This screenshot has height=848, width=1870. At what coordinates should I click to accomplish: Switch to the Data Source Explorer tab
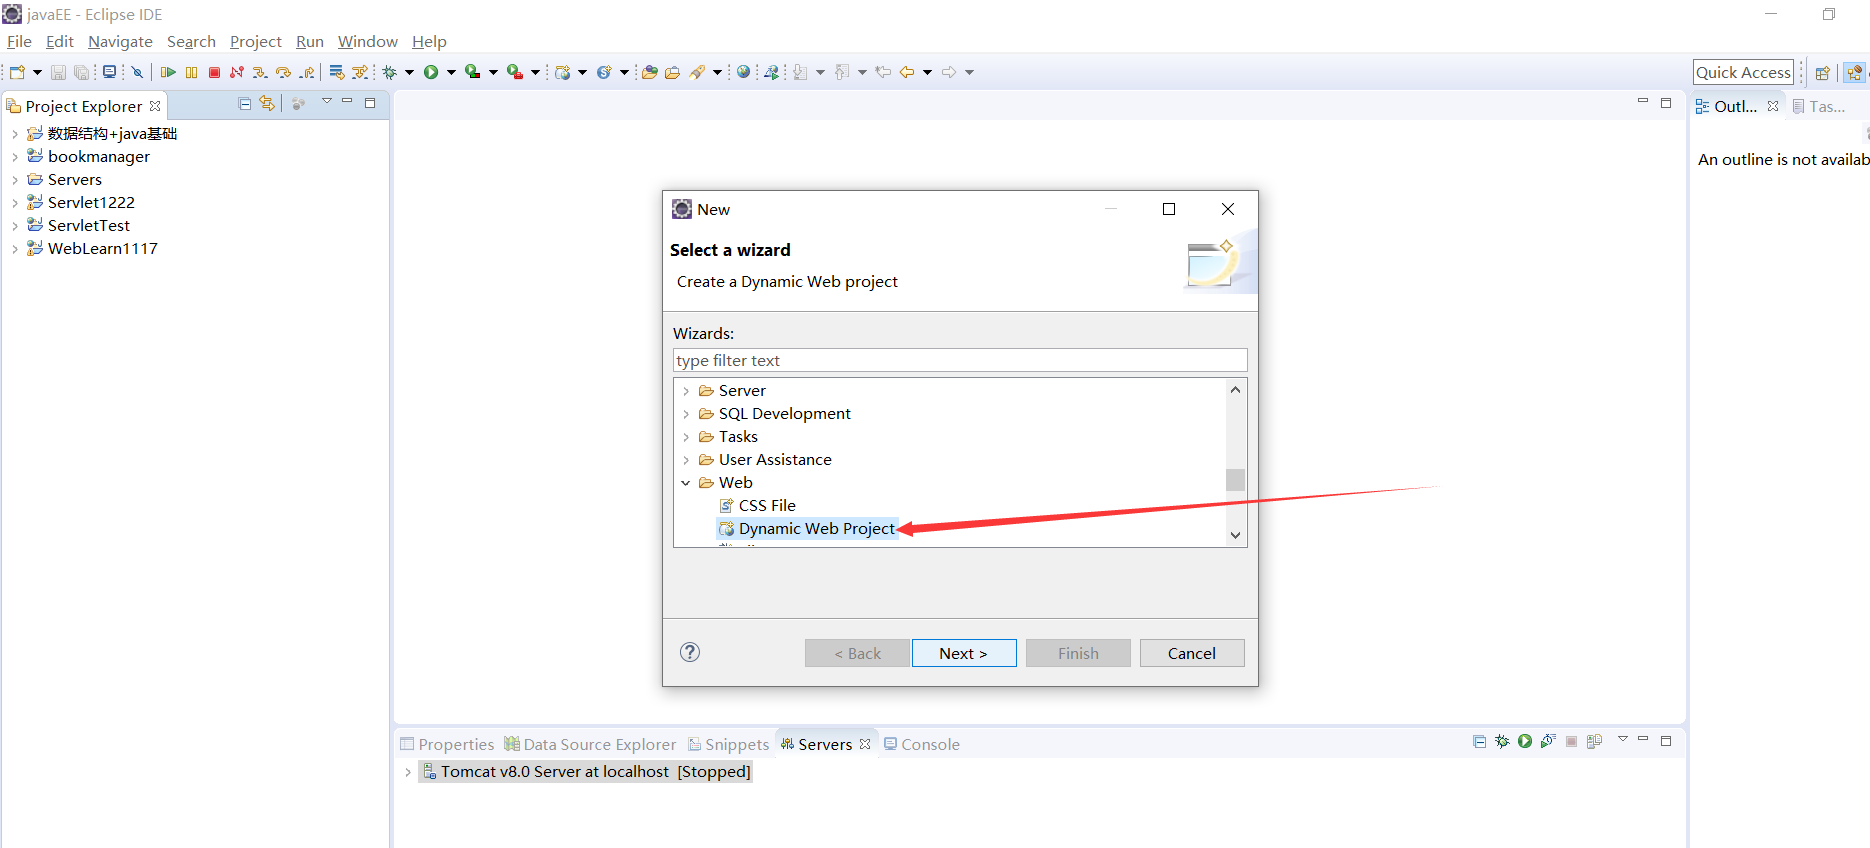[x=590, y=744]
